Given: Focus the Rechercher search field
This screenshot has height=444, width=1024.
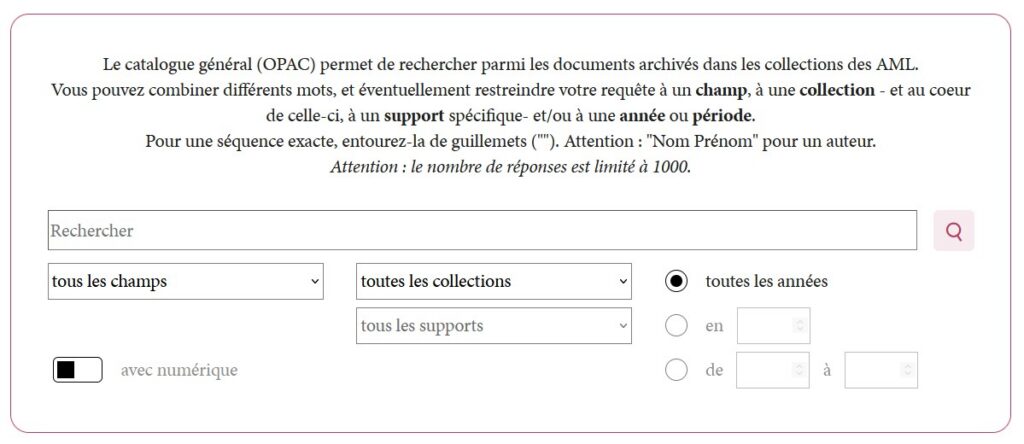Looking at the screenshot, I should (481, 231).
